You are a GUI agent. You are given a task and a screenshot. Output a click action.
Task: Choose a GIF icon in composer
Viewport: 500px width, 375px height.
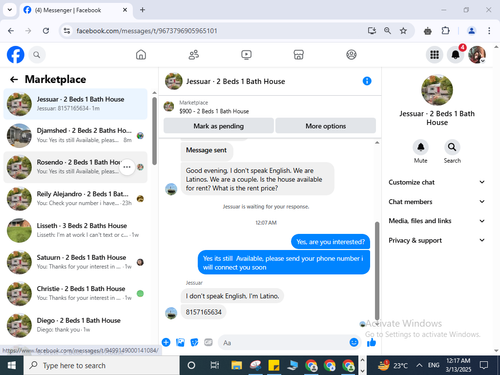208,342
